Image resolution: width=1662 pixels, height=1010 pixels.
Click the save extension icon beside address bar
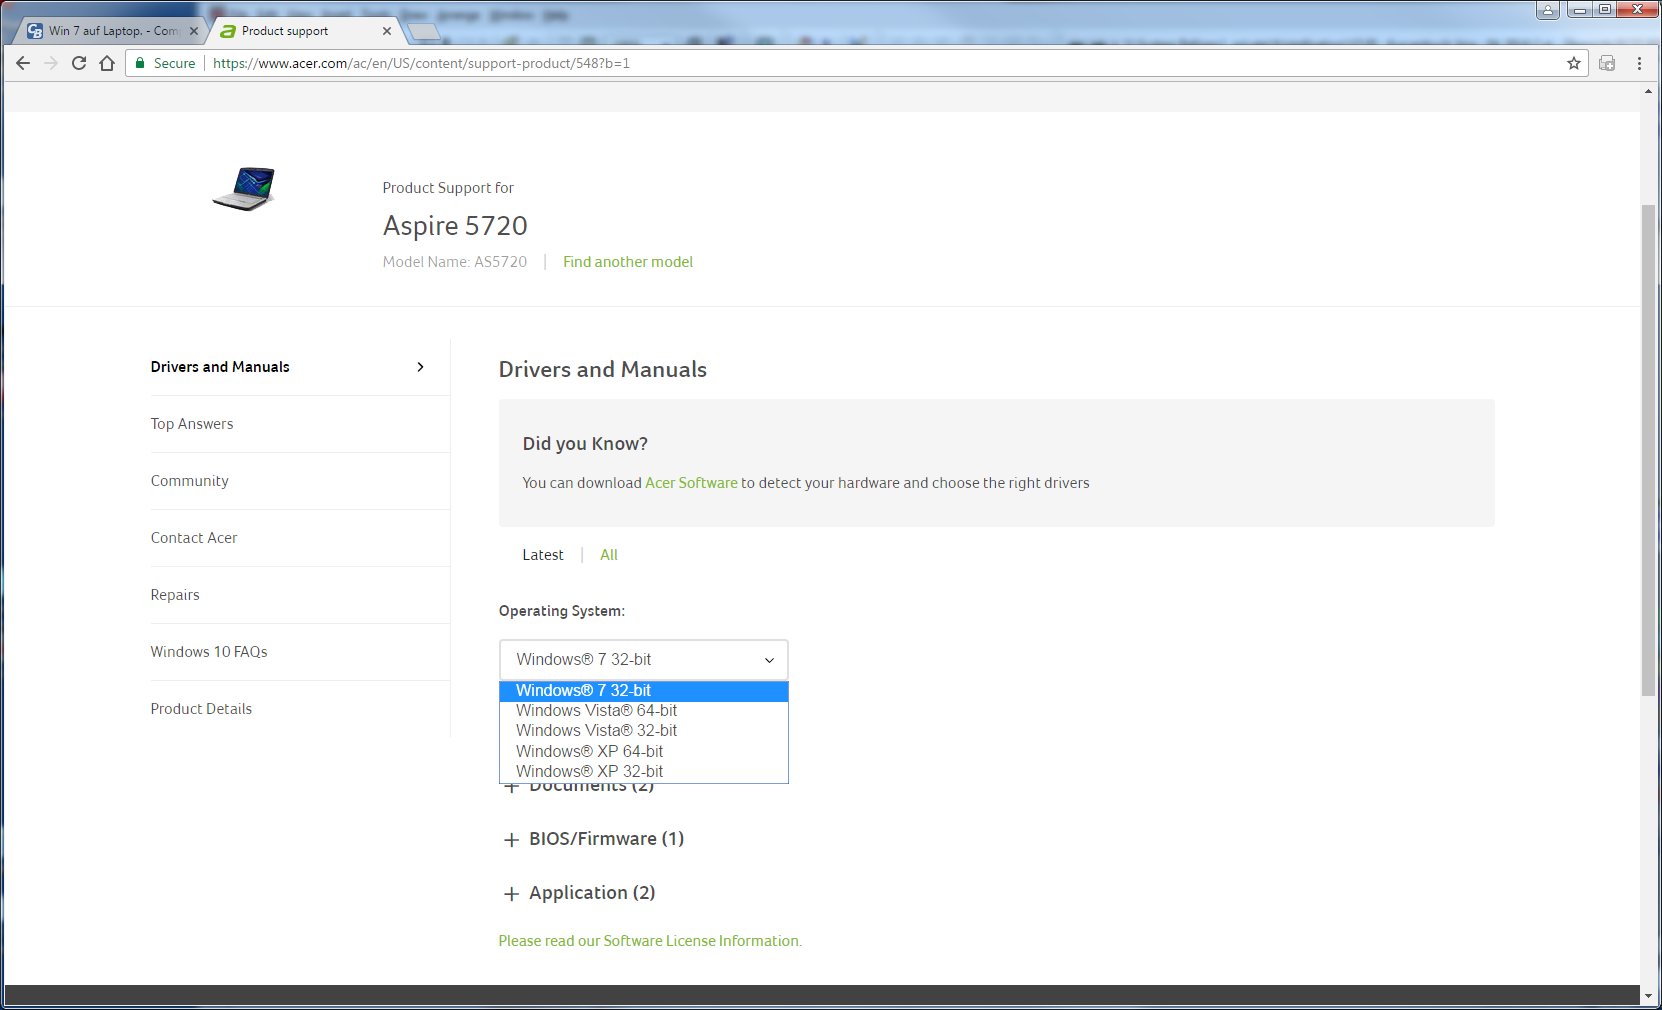pyautogui.click(x=1607, y=63)
